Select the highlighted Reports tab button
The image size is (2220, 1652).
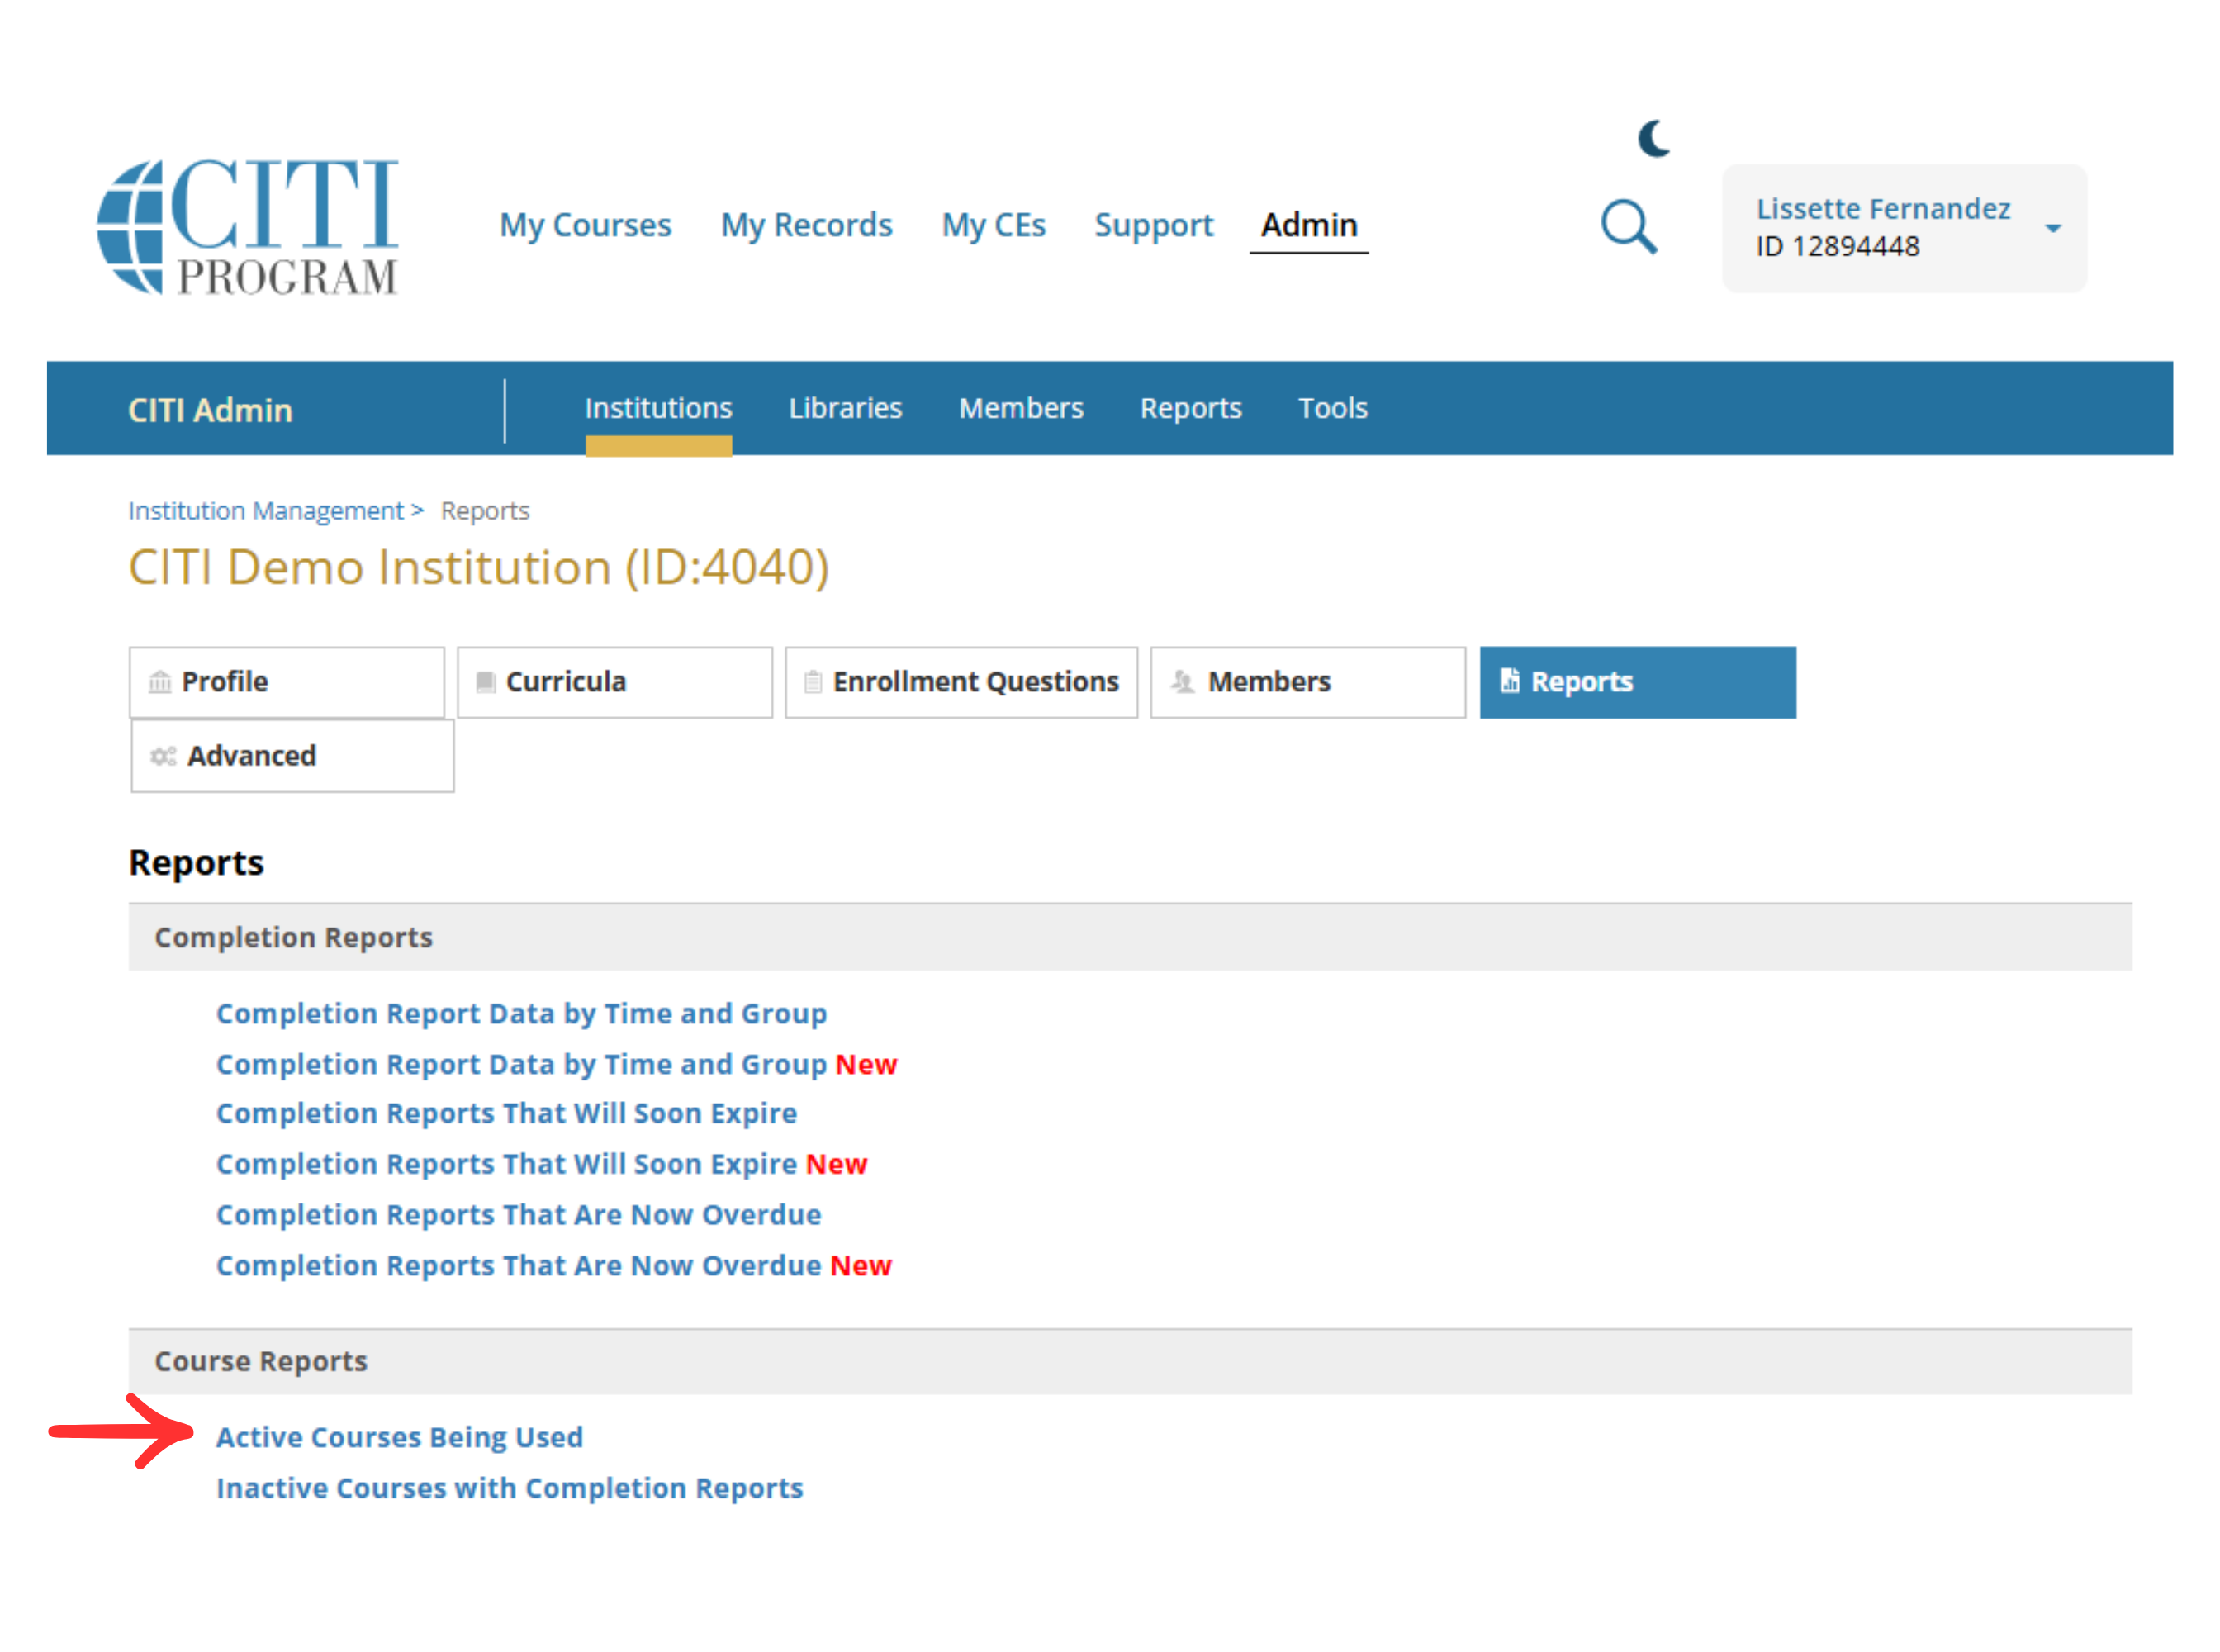tap(1637, 682)
